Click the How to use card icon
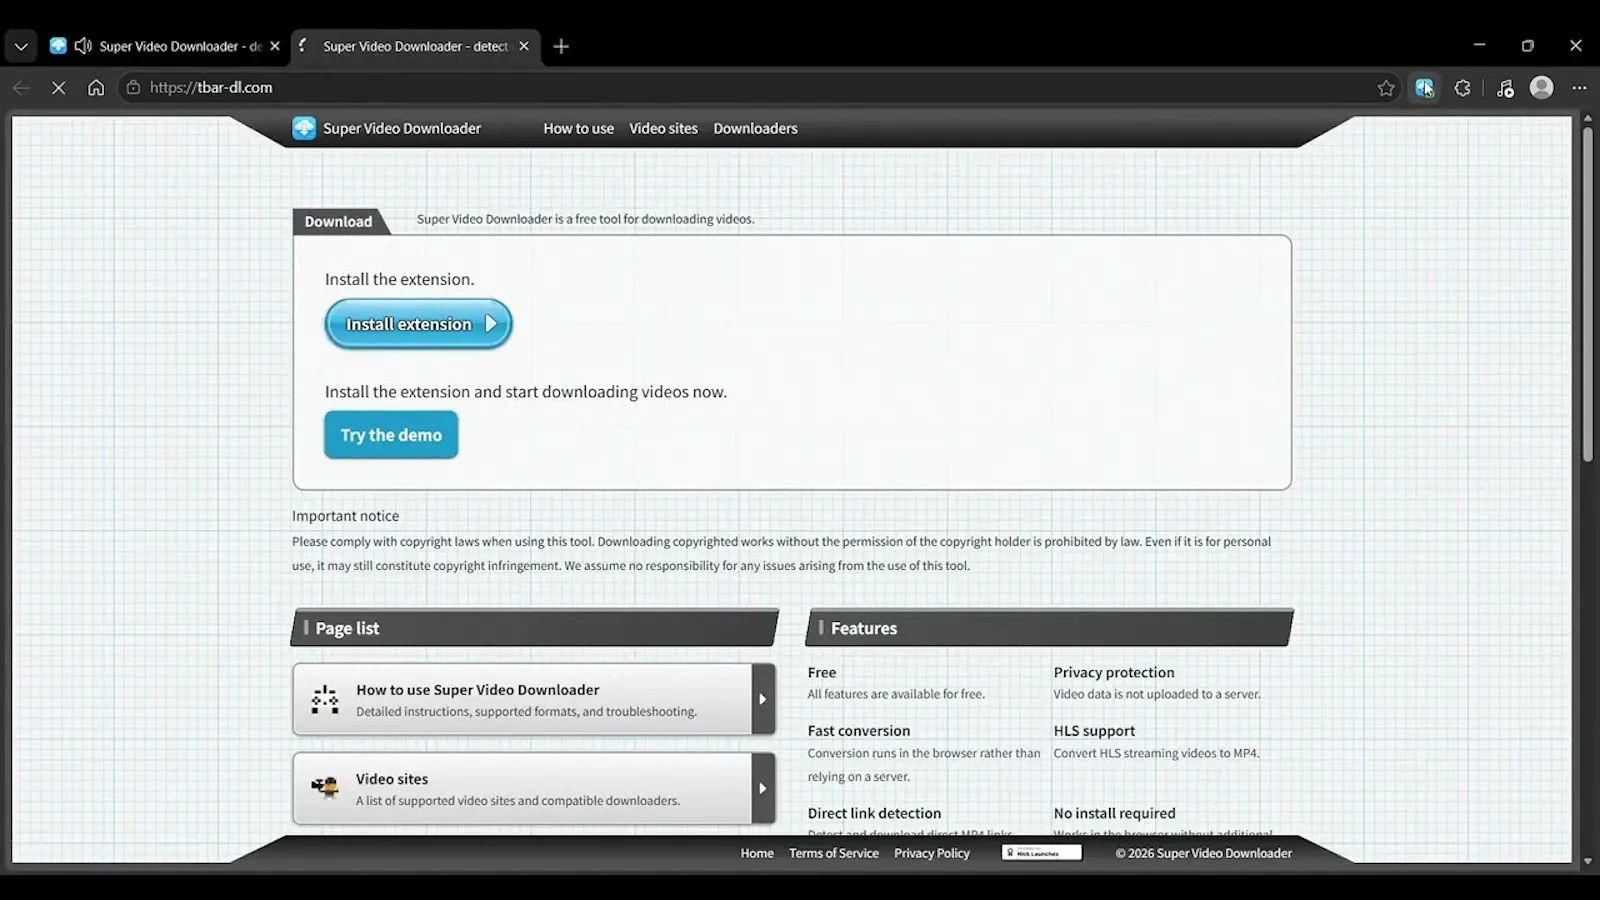The height and width of the screenshot is (900, 1600). pos(325,699)
